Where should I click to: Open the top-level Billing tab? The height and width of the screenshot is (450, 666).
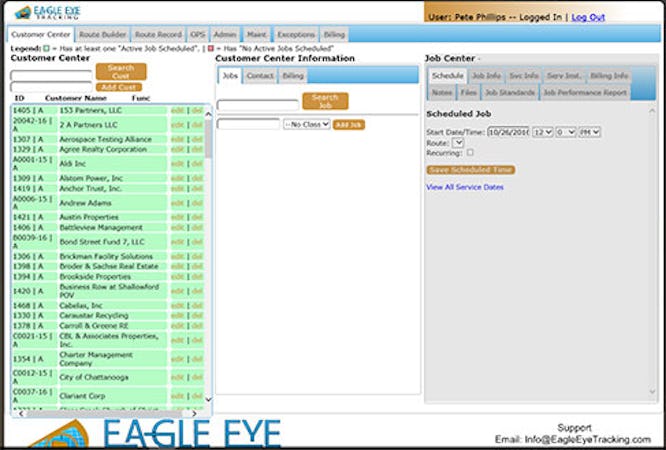point(334,34)
